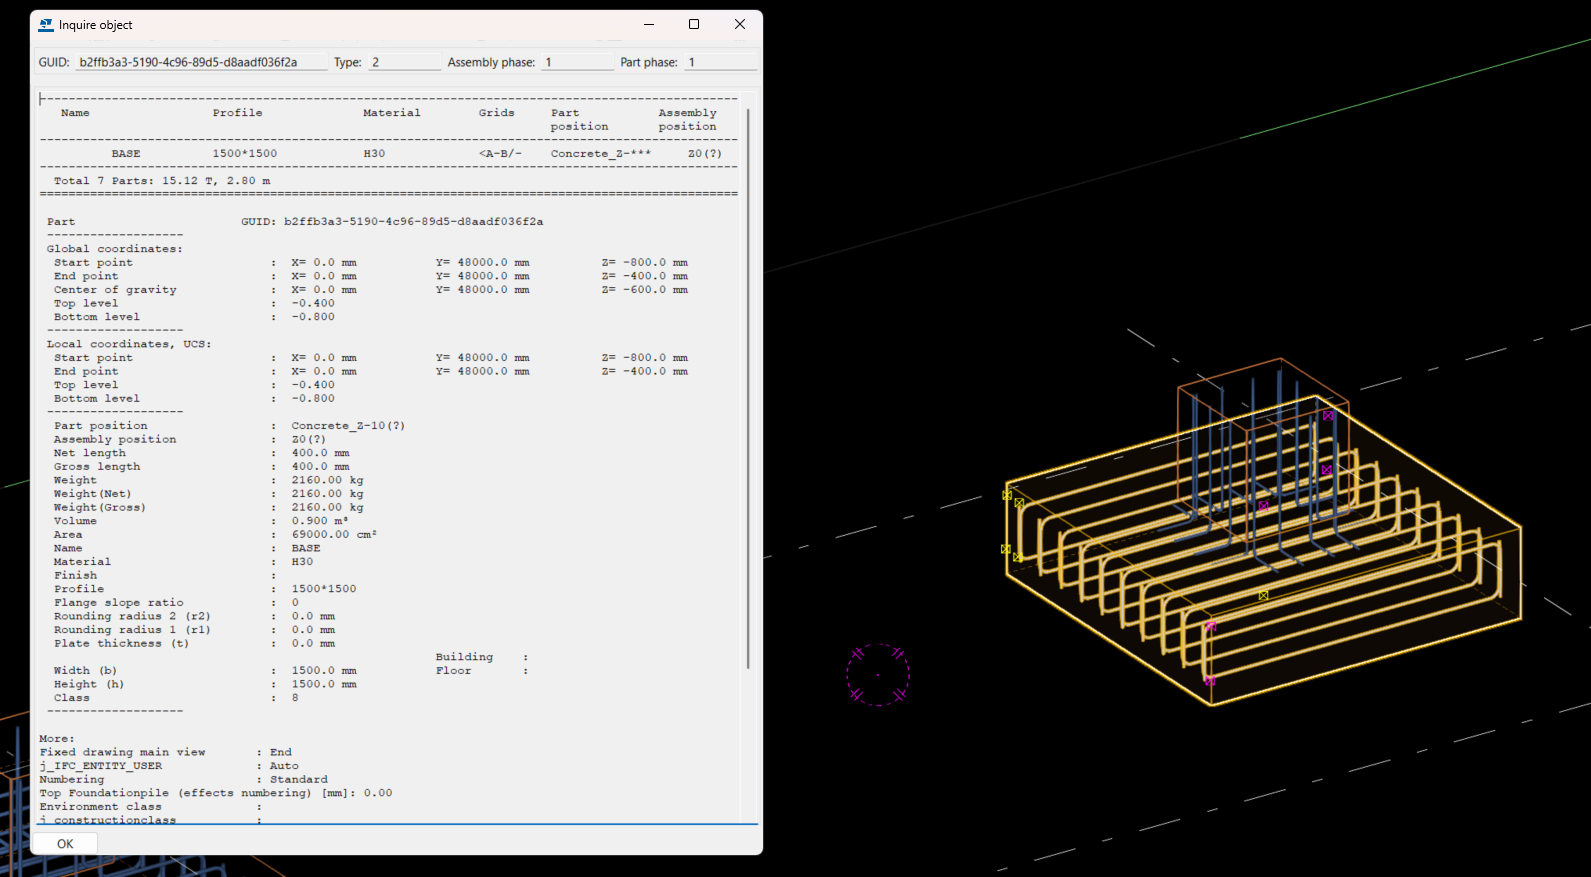The width and height of the screenshot is (1591, 877).
Task: Select second magenta handle below the column top
Action: (x=1326, y=469)
